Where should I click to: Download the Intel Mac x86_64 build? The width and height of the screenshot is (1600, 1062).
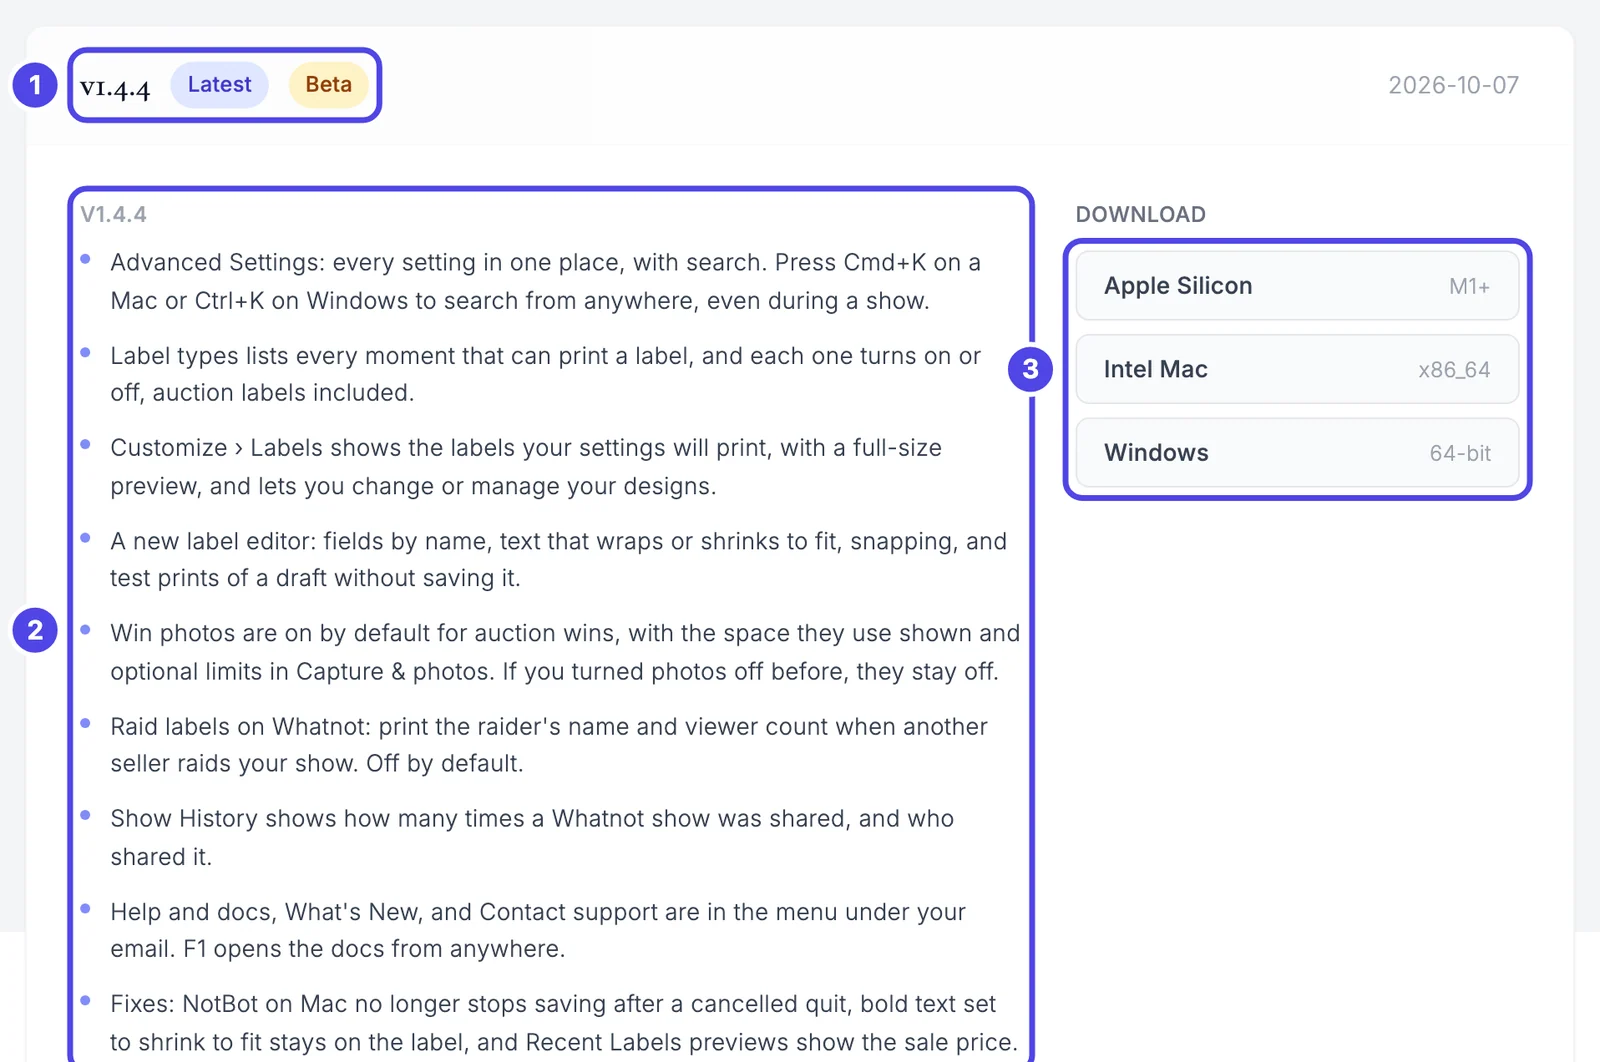(x=1297, y=369)
